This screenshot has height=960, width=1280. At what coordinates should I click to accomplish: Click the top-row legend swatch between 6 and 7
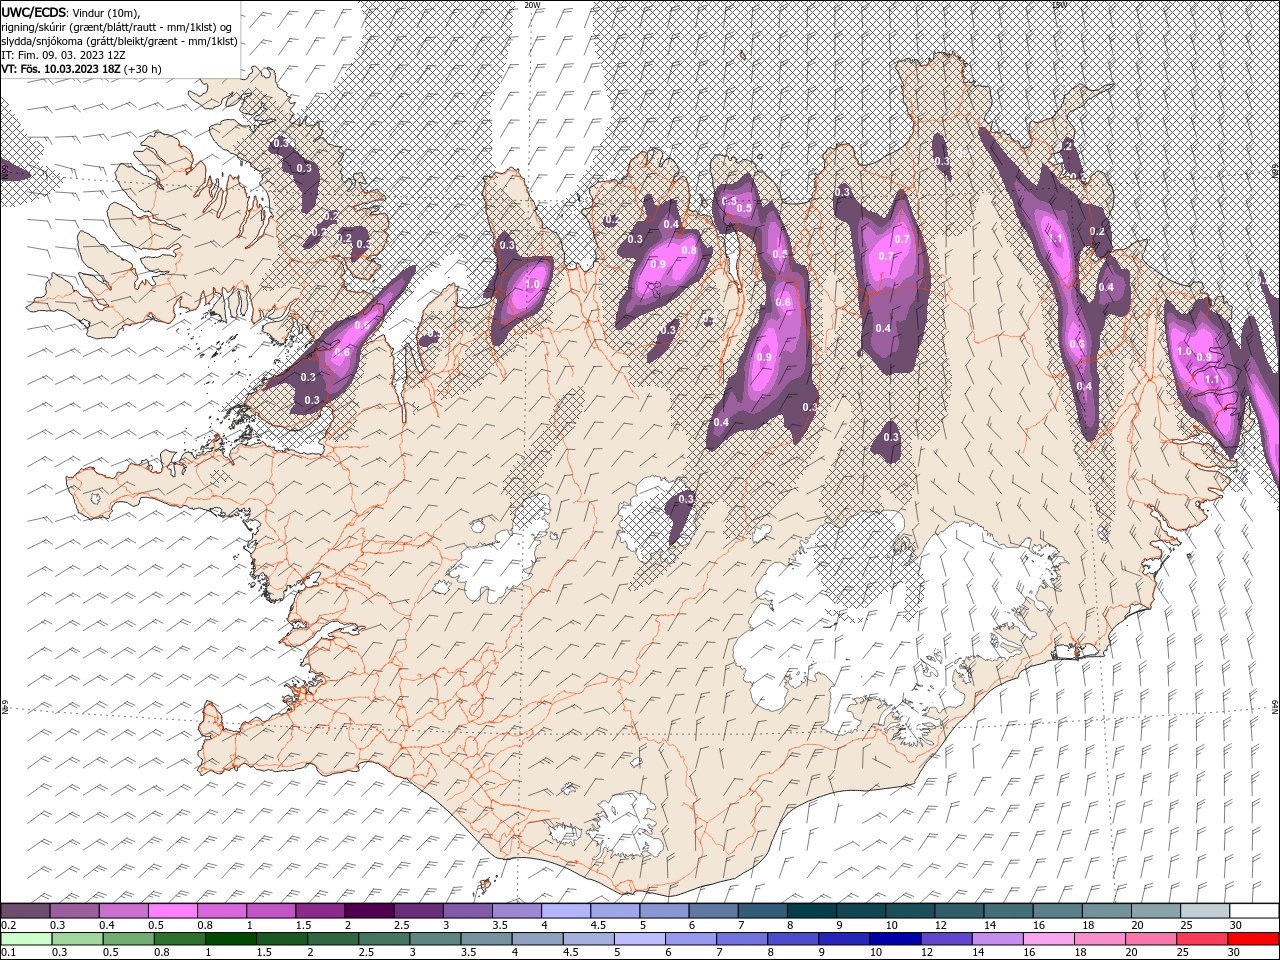coord(712,910)
